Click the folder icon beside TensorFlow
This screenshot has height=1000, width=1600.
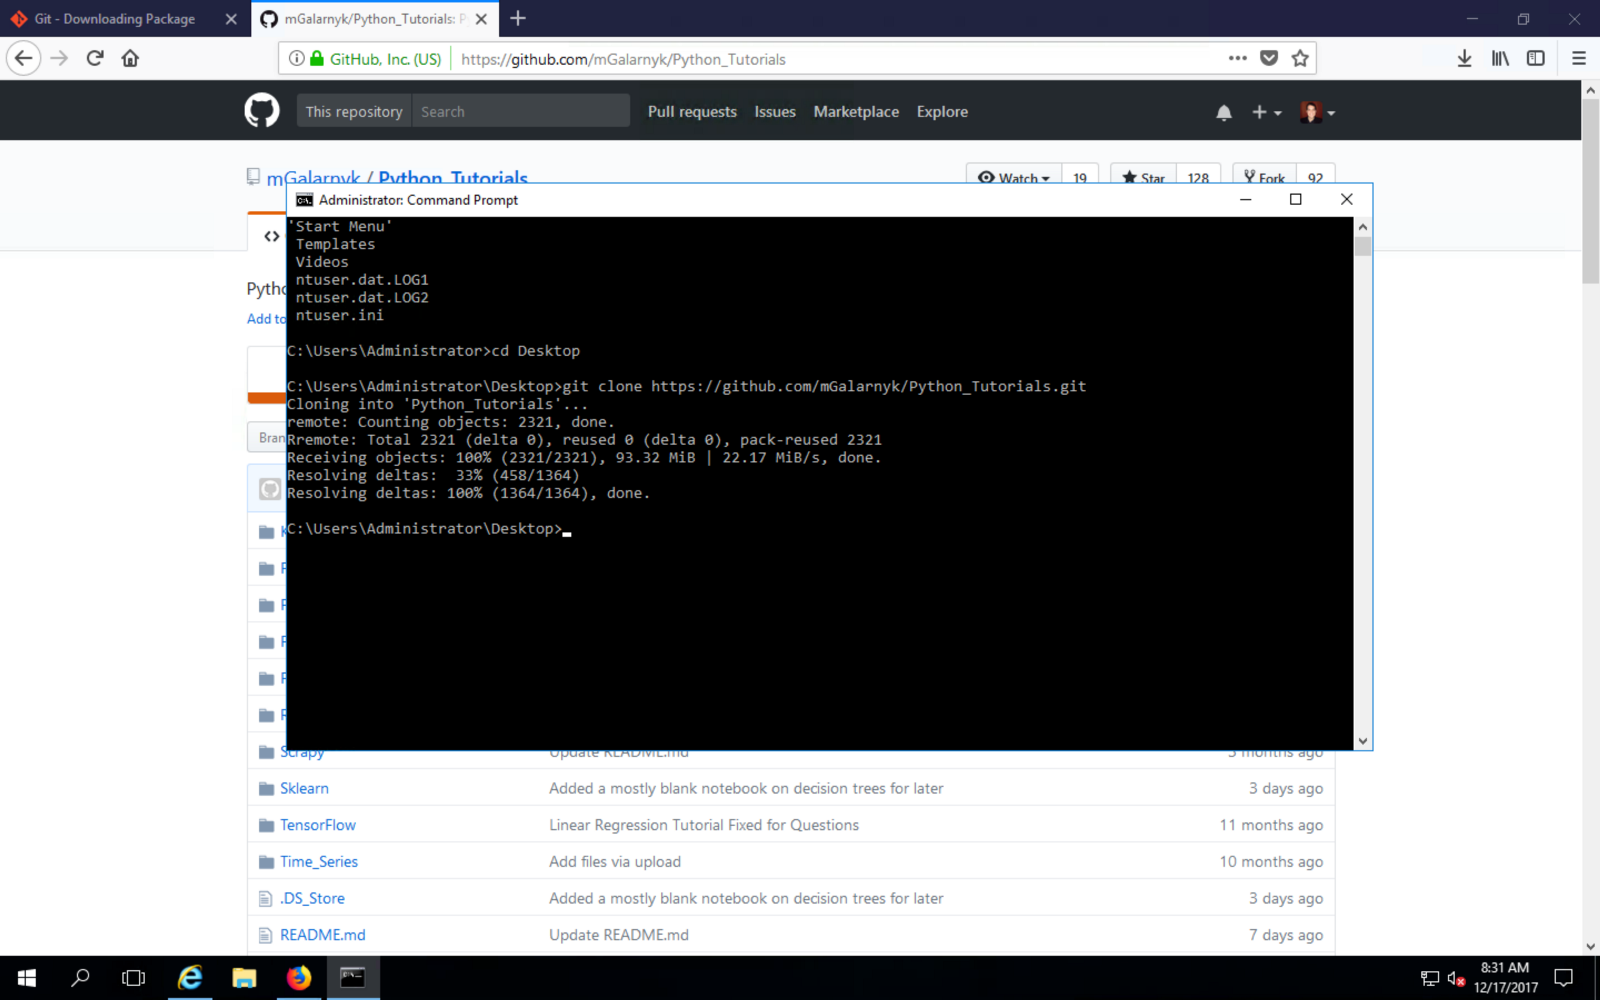point(266,825)
